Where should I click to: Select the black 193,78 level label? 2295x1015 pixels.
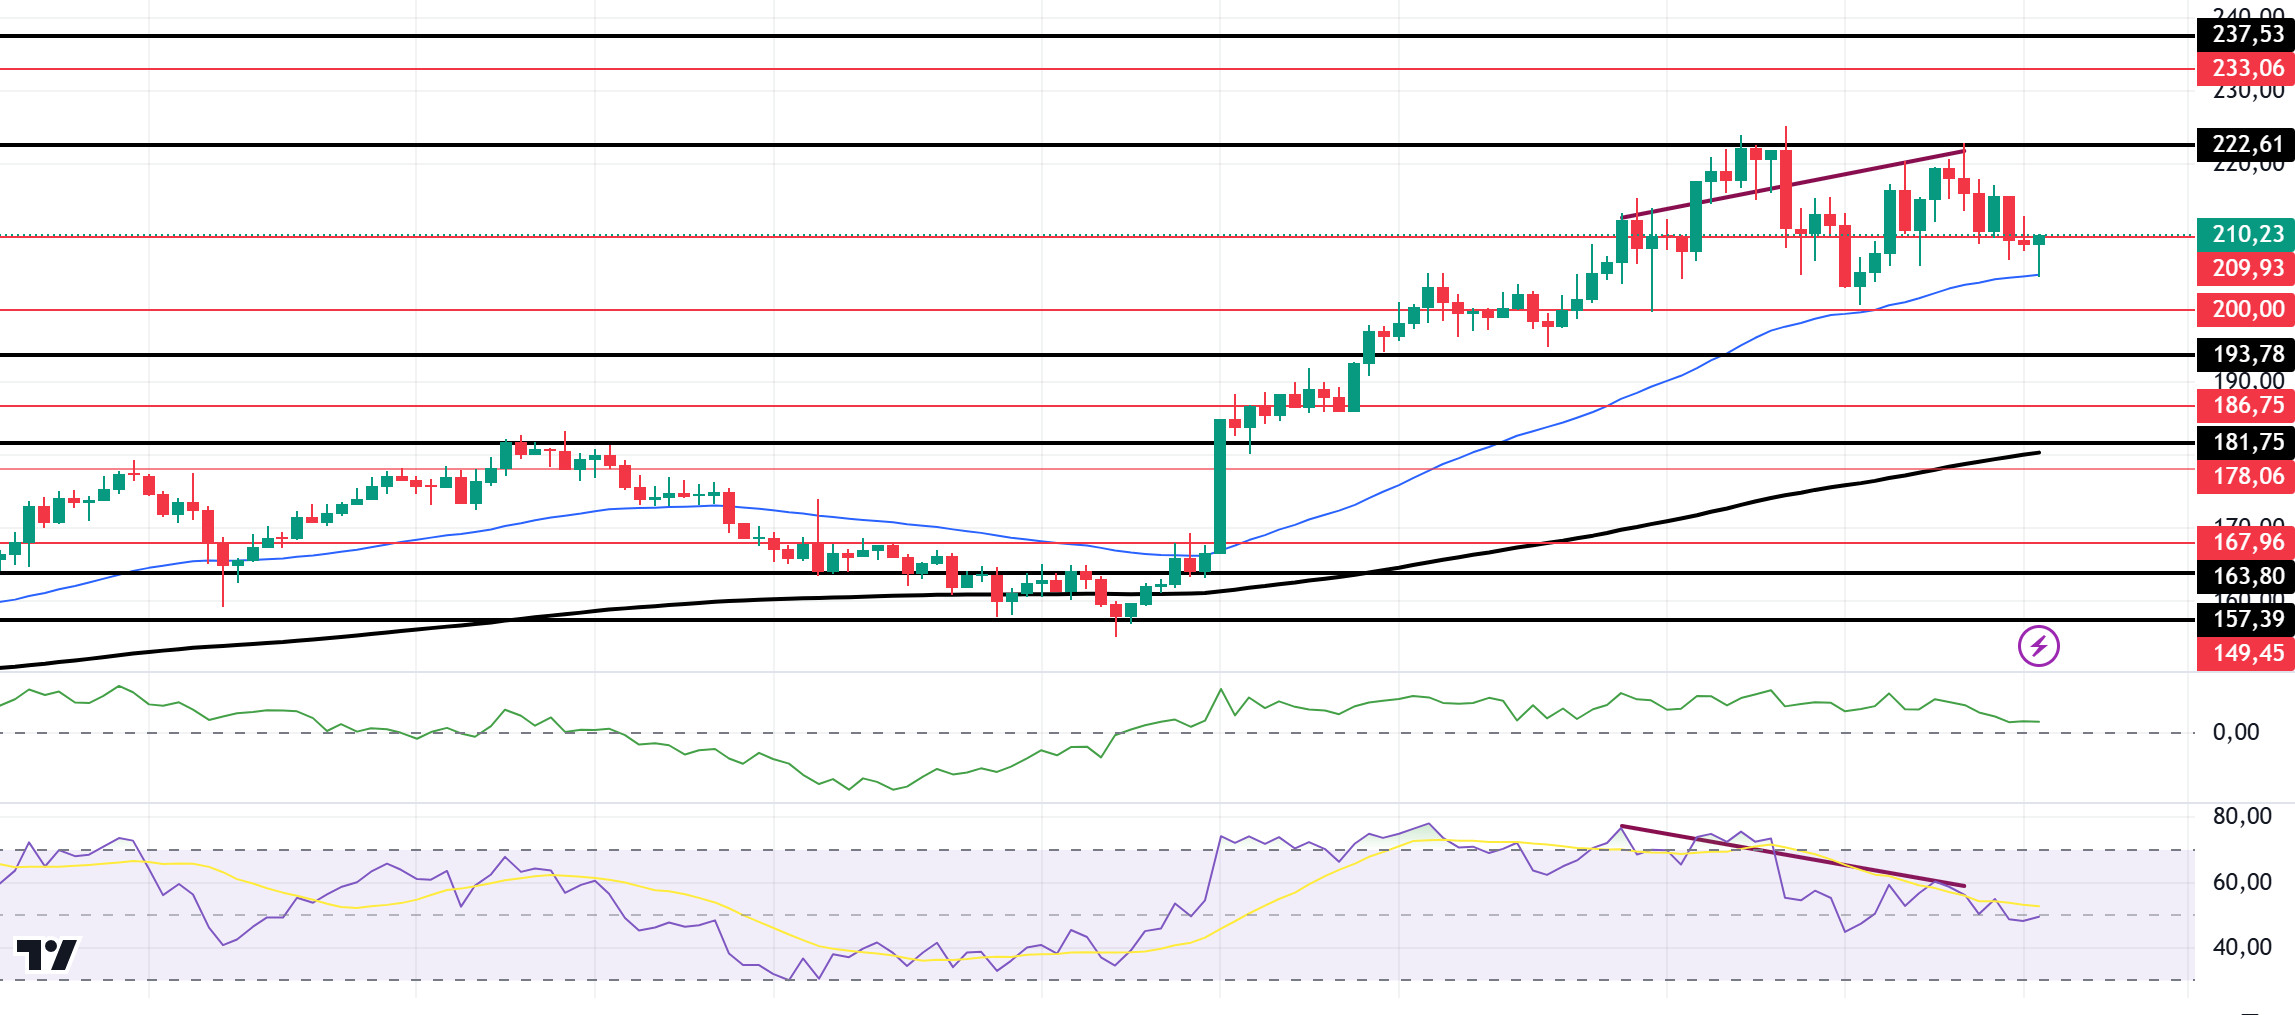click(x=2246, y=354)
